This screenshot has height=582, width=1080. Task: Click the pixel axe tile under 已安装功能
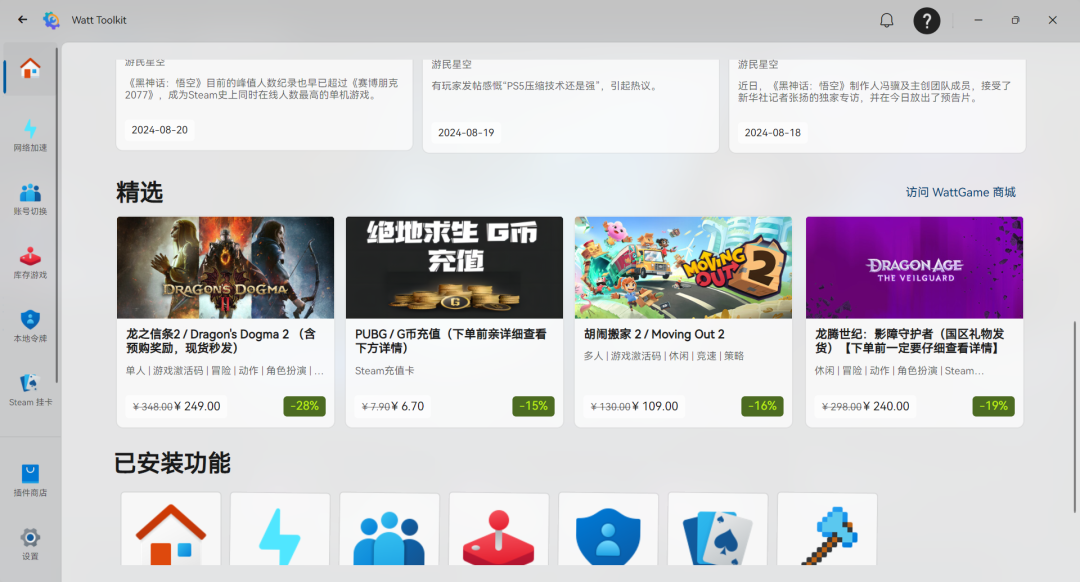click(827, 529)
